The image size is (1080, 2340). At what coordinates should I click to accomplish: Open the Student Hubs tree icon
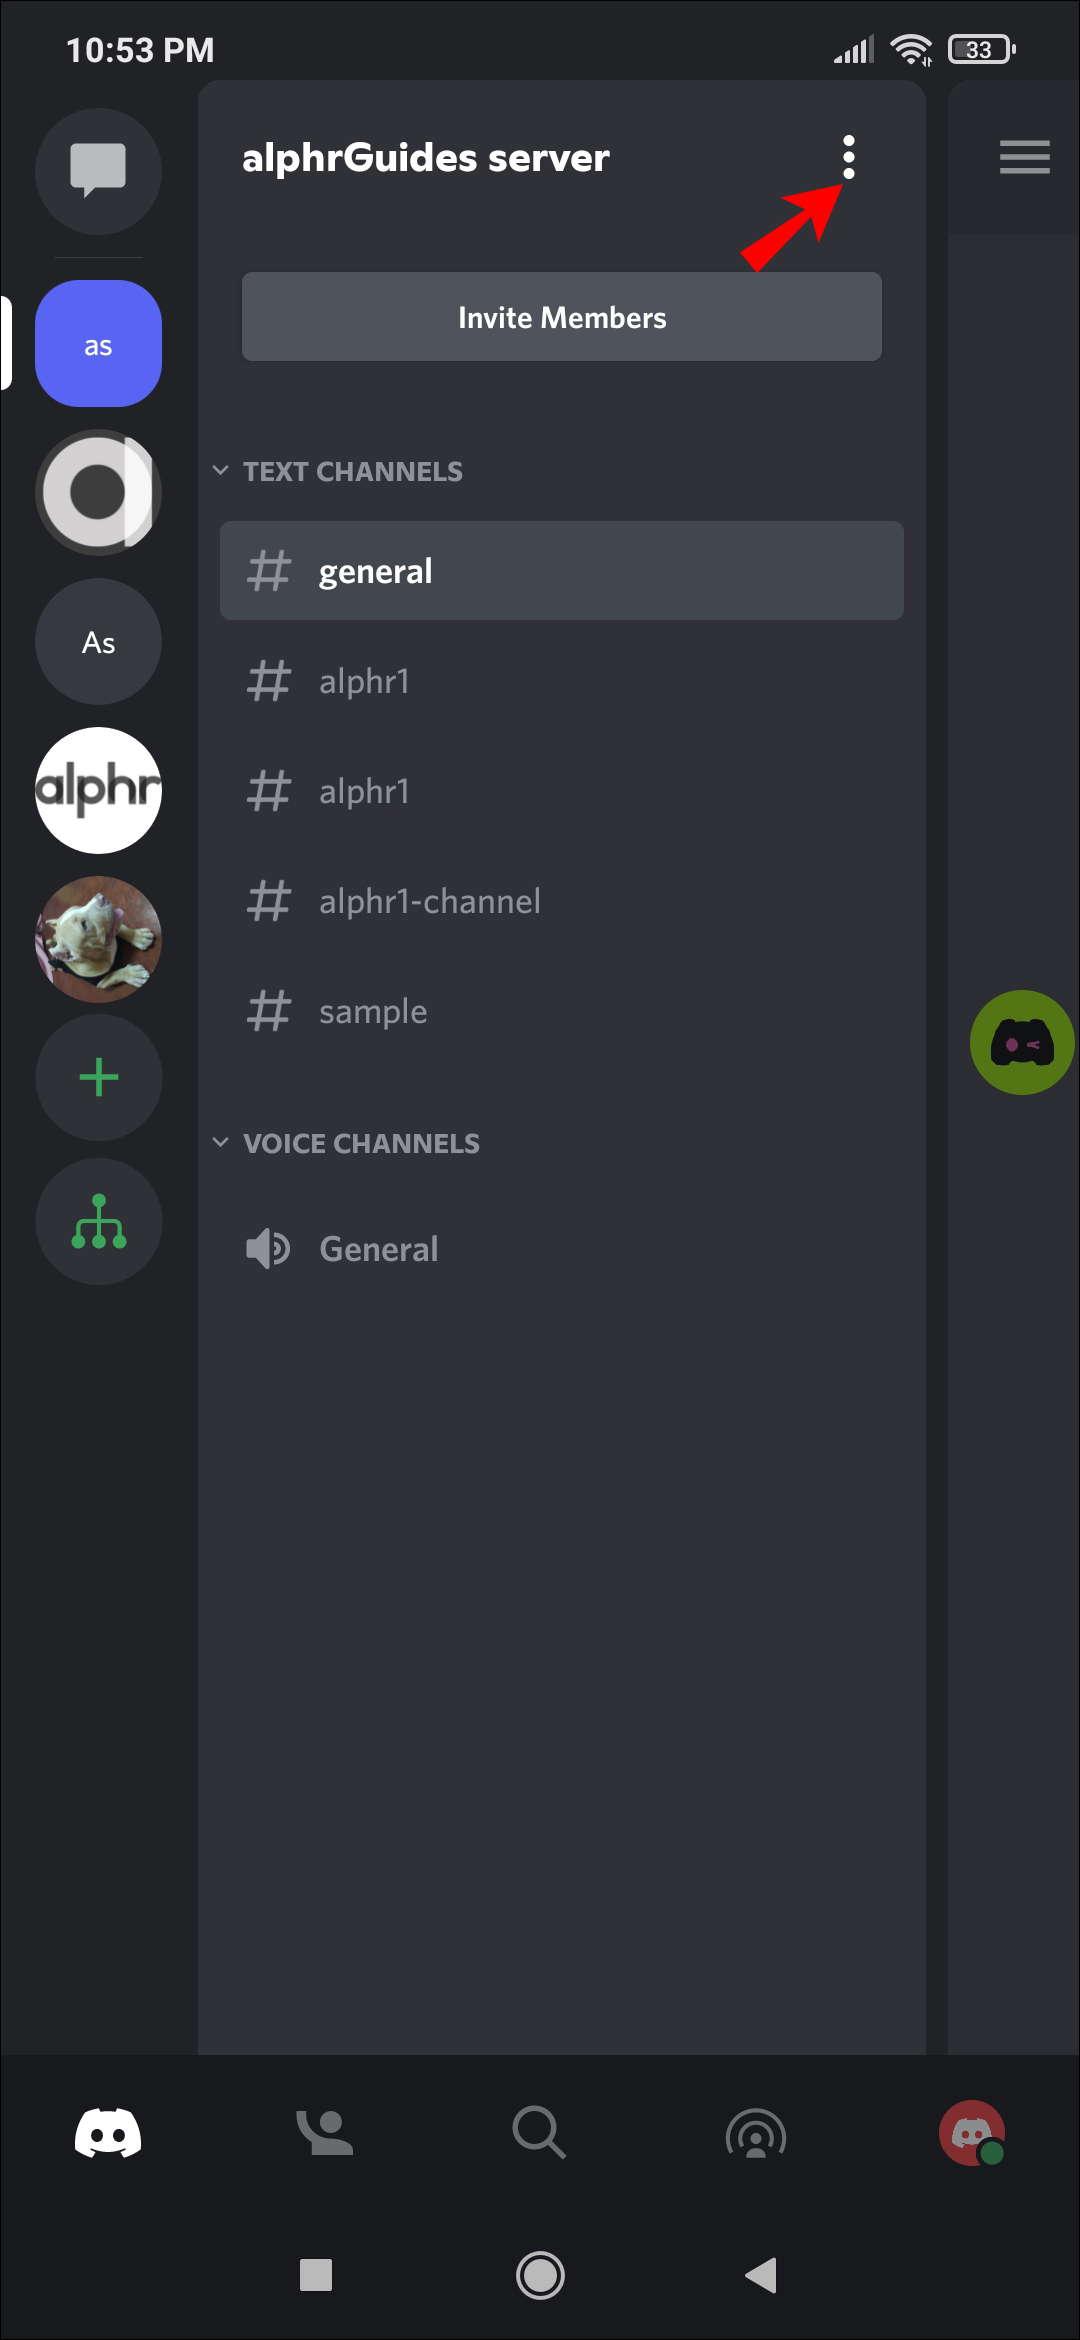[x=98, y=1221]
